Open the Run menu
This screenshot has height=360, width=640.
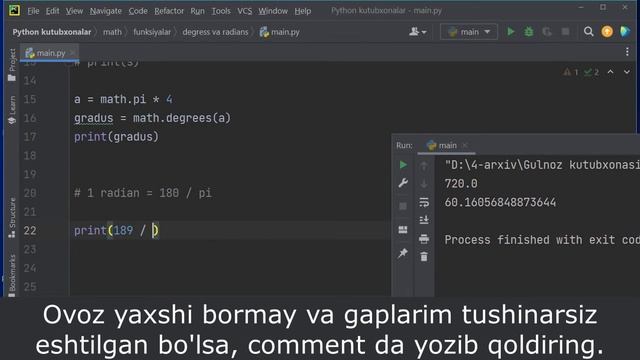[x=198, y=11]
